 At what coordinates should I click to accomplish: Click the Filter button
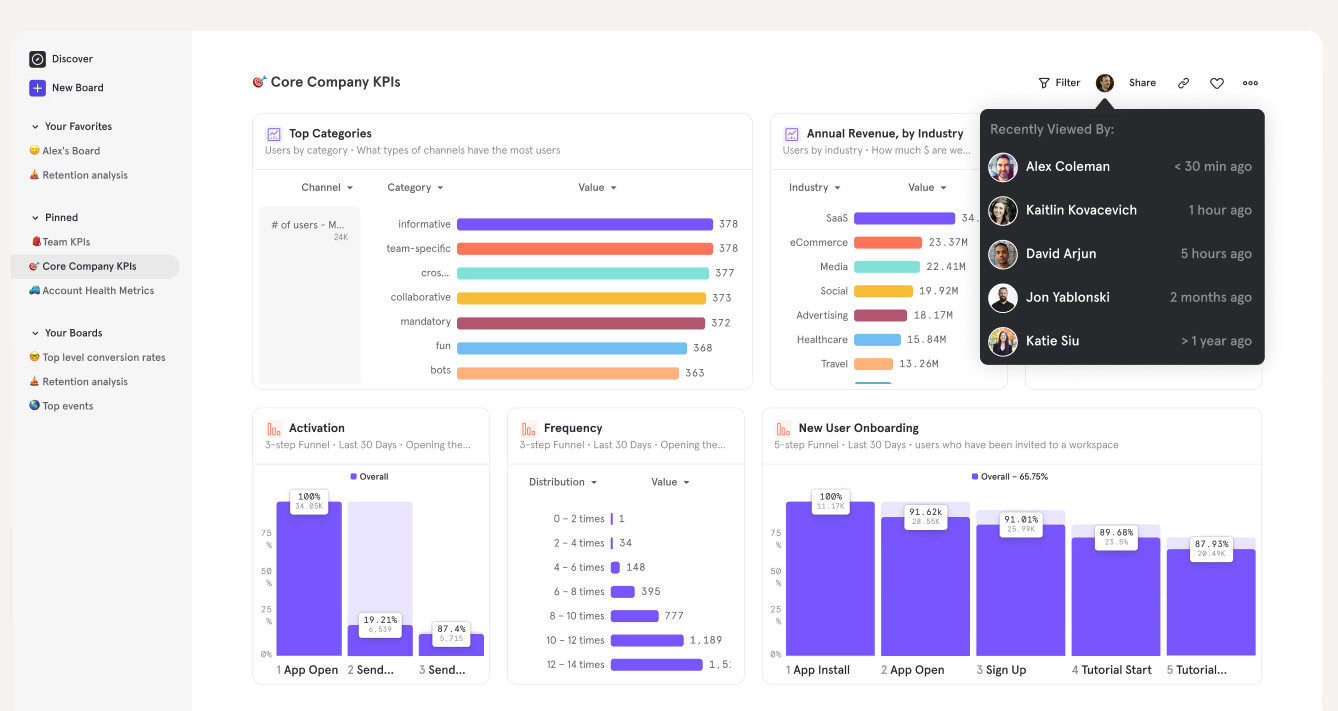click(x=1059, y=83)
